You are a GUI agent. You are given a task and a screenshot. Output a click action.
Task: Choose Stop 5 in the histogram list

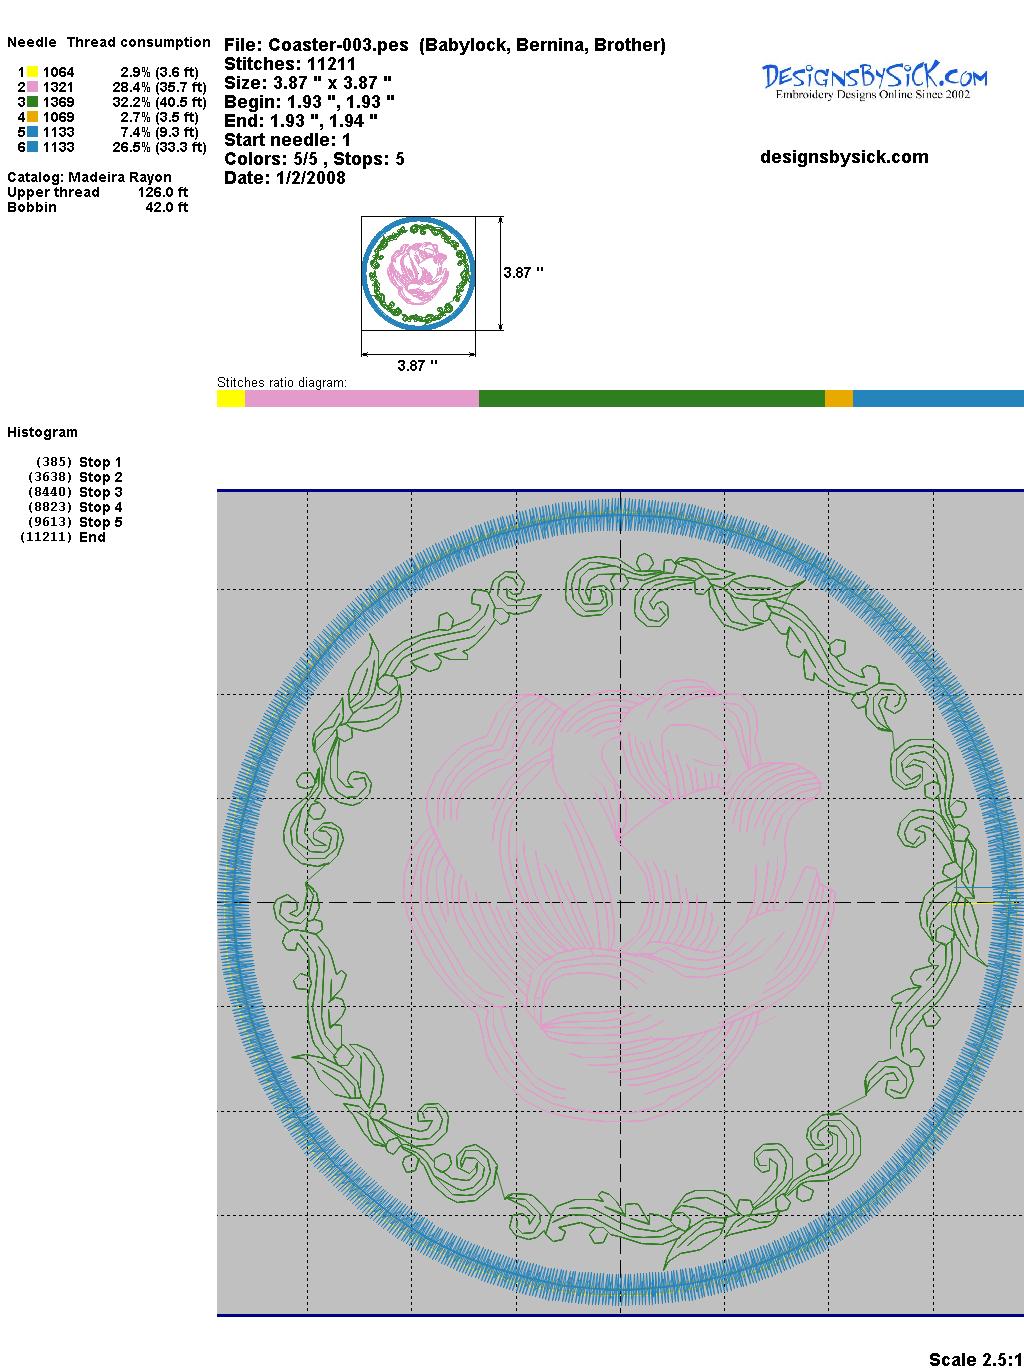100,522
